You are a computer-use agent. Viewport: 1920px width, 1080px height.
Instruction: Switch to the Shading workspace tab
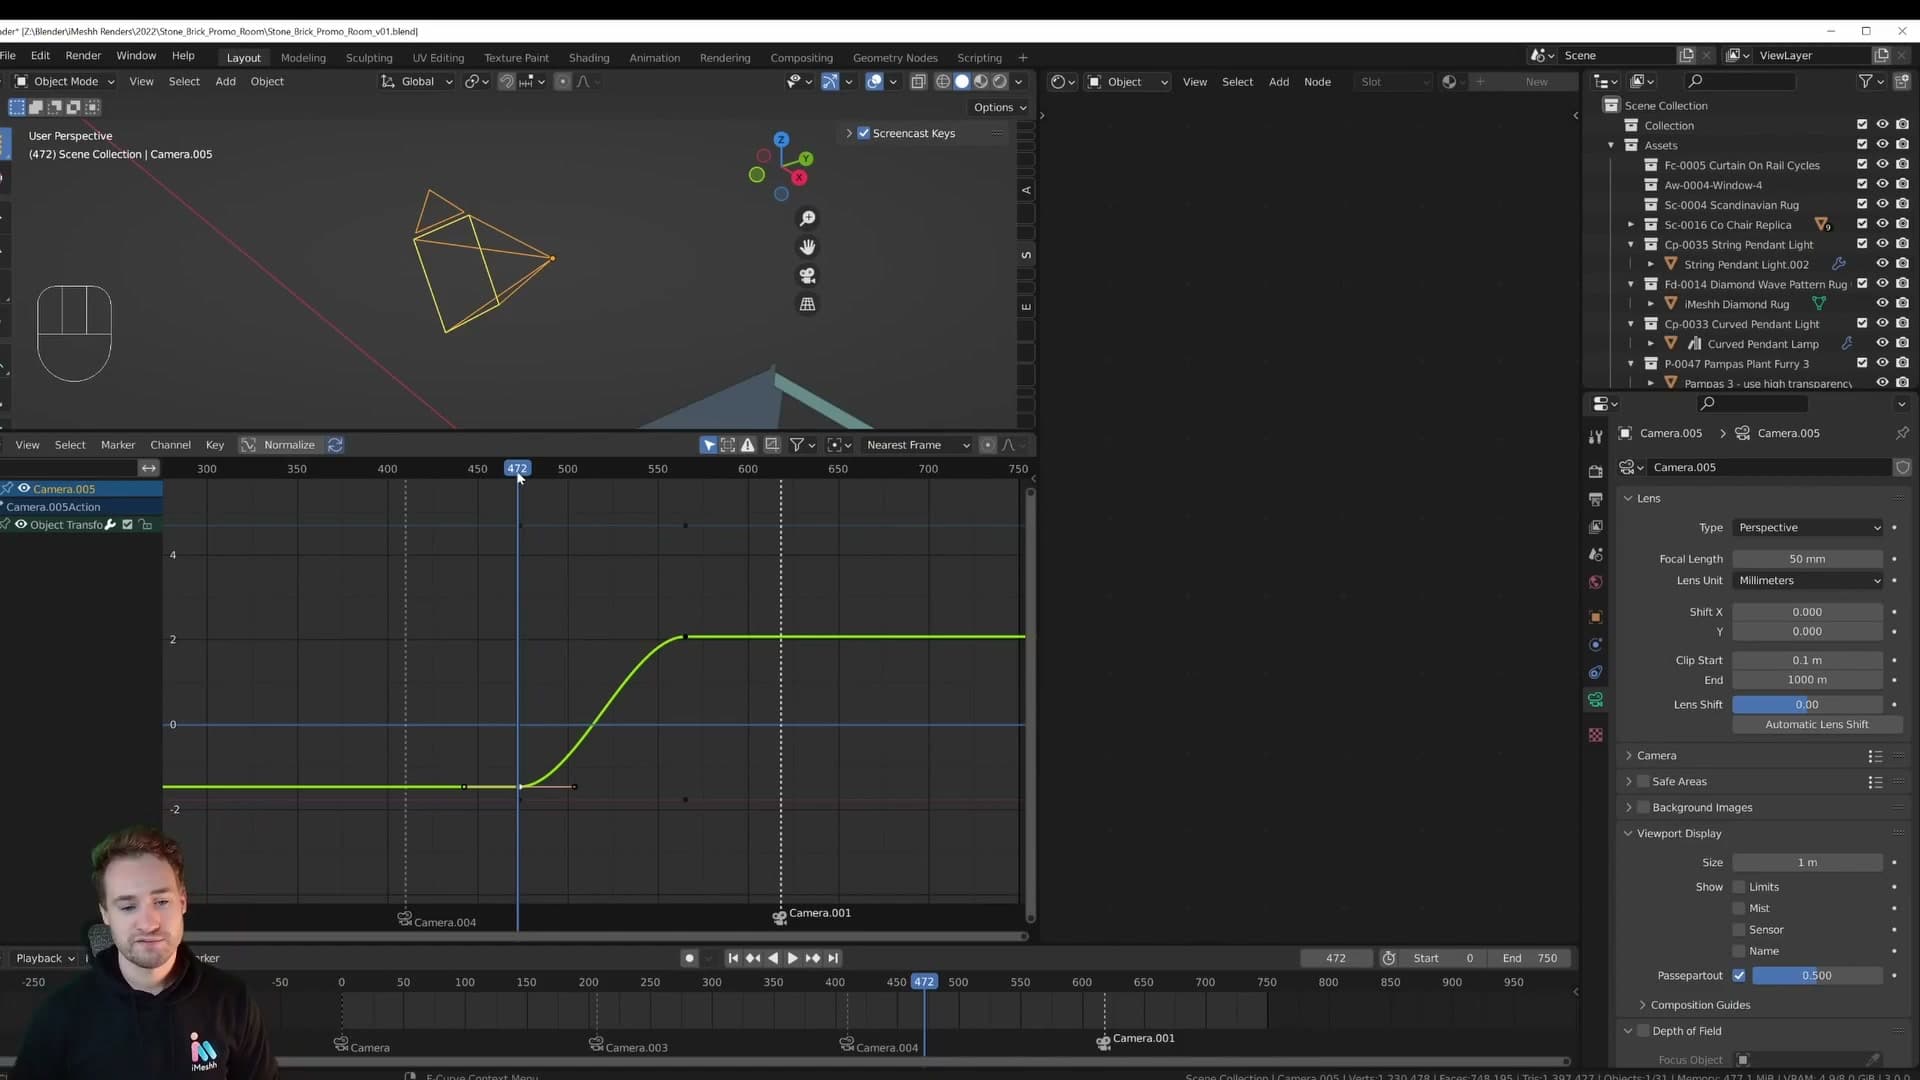click(x=589, y=57)
